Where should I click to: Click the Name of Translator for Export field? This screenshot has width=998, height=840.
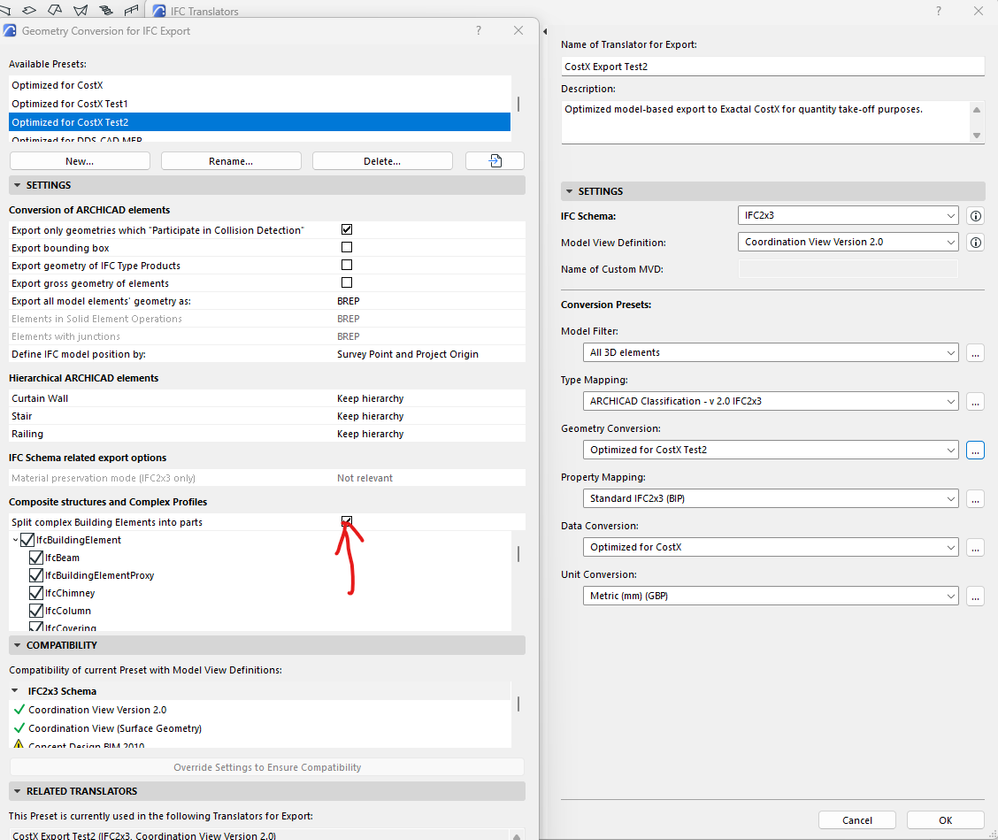point(773,66)
